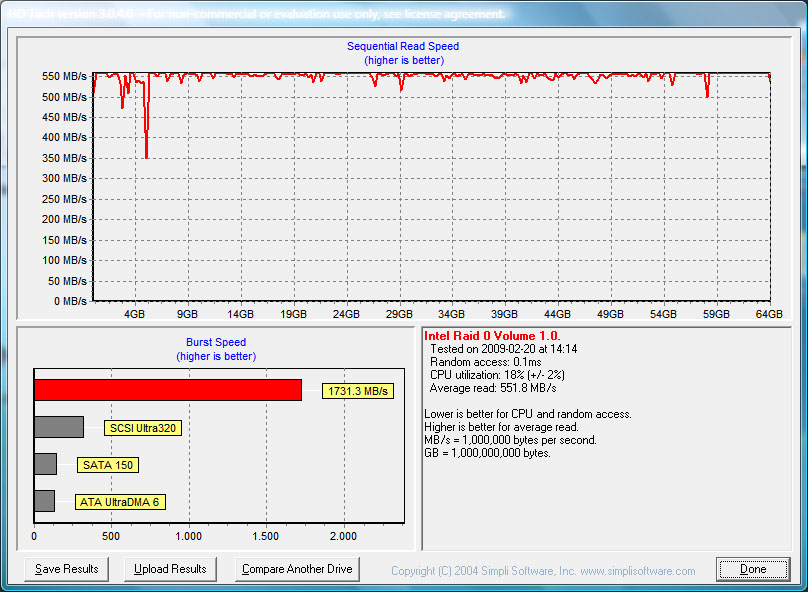Click the gray ATA UltraDMA 6 bar
This screenshot has height=592, width=808.
tap(45, 501)
